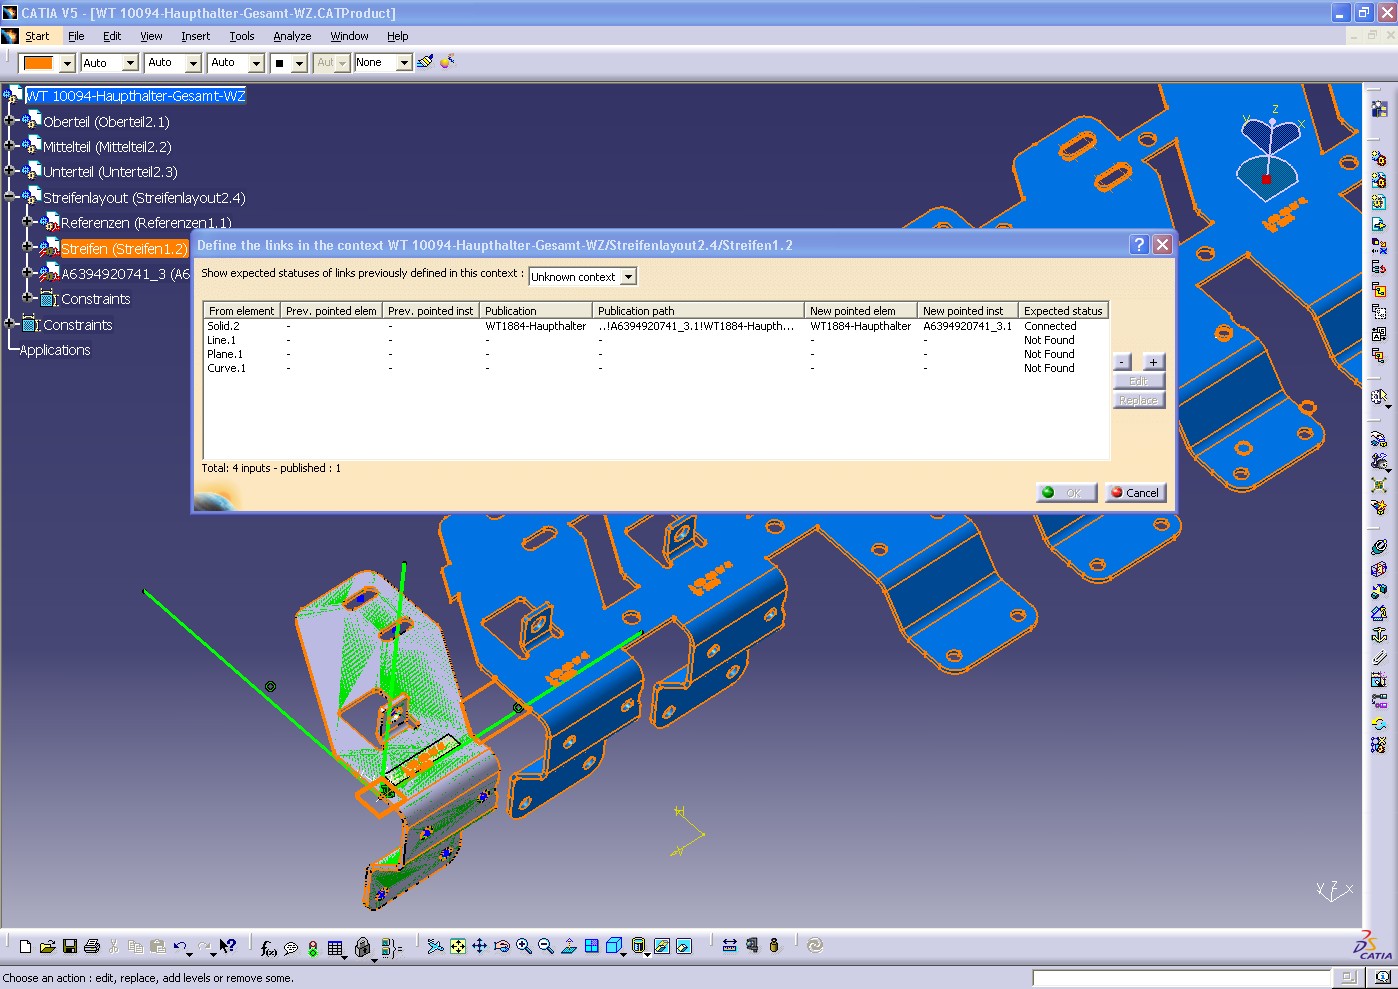Viewport: 1398px width, 989px height.
Task: Expand the Oberteil (Oberteil2.1) node
Action: [9, 121]
